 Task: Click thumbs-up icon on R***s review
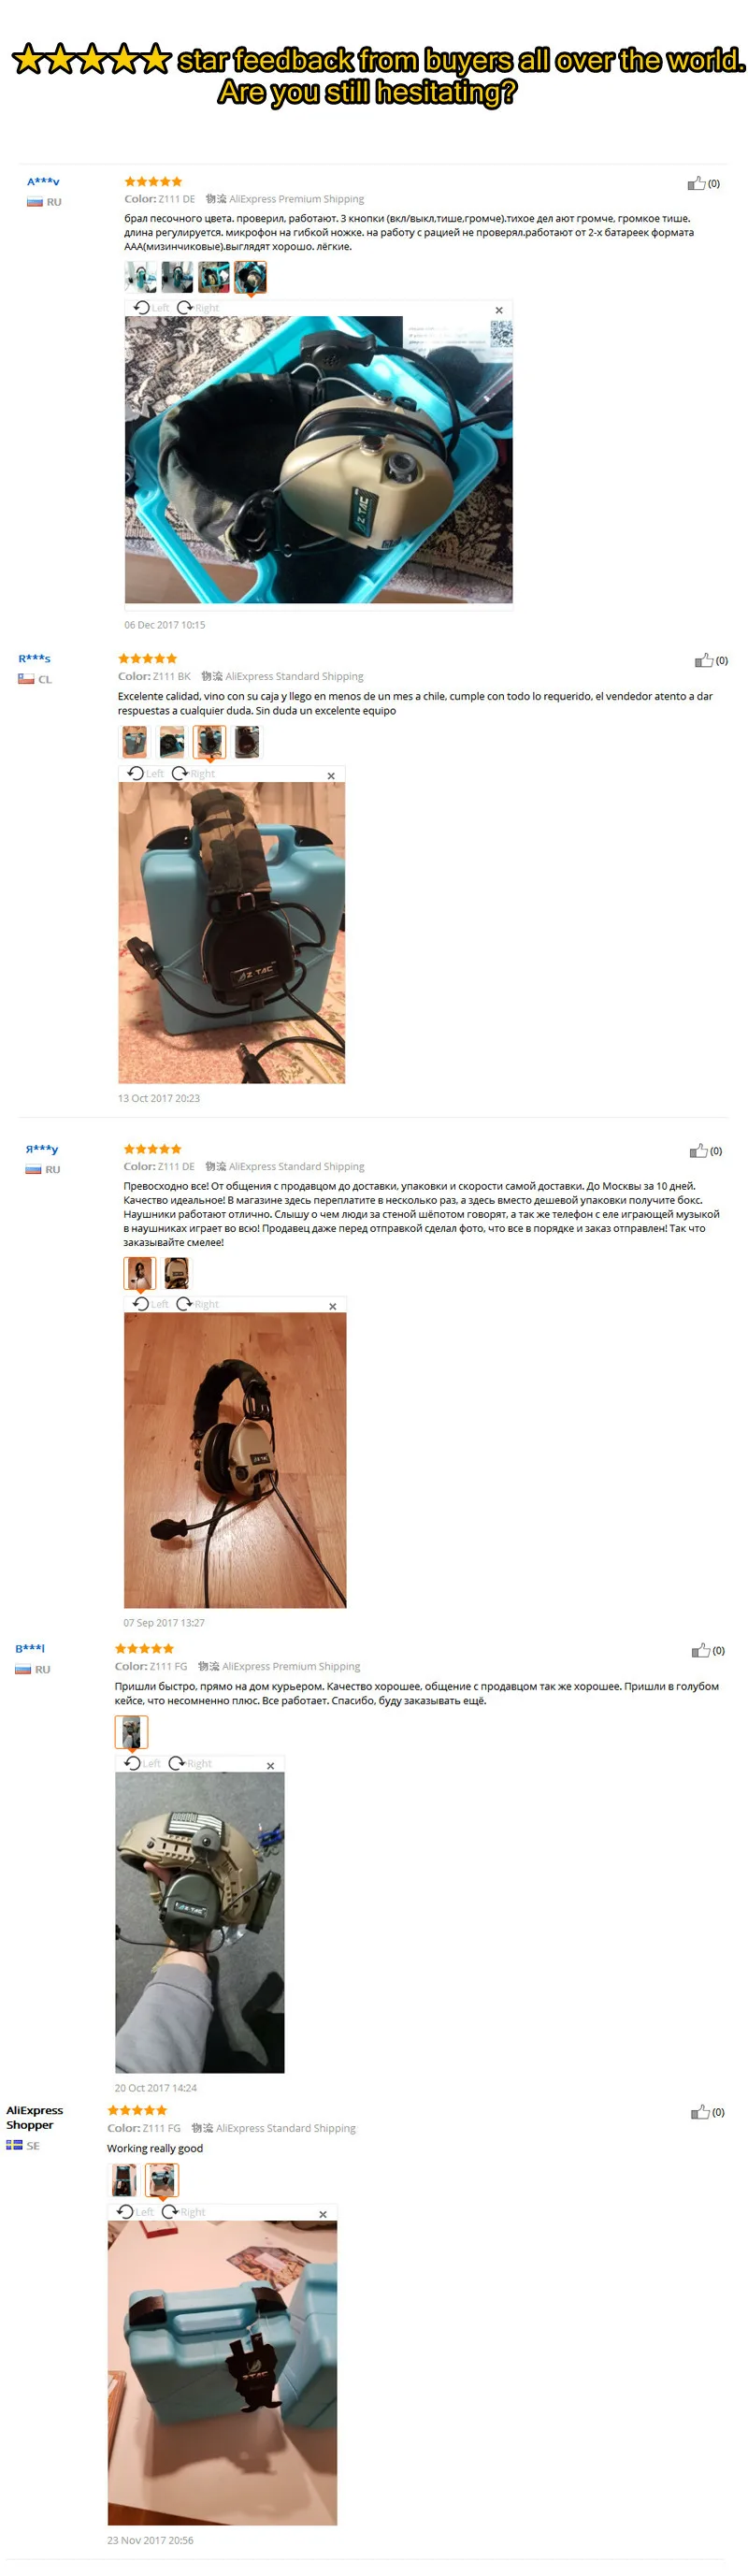click(x=704, y=660)
